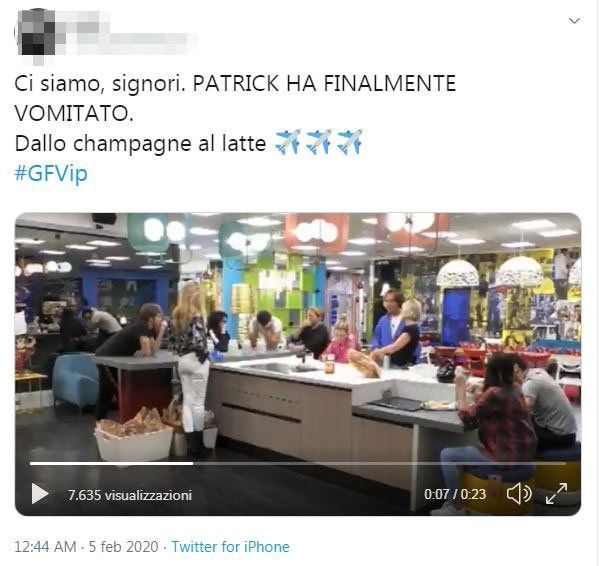
Task: Click the last airplane emoji
Action: click(x=350, y=142)
